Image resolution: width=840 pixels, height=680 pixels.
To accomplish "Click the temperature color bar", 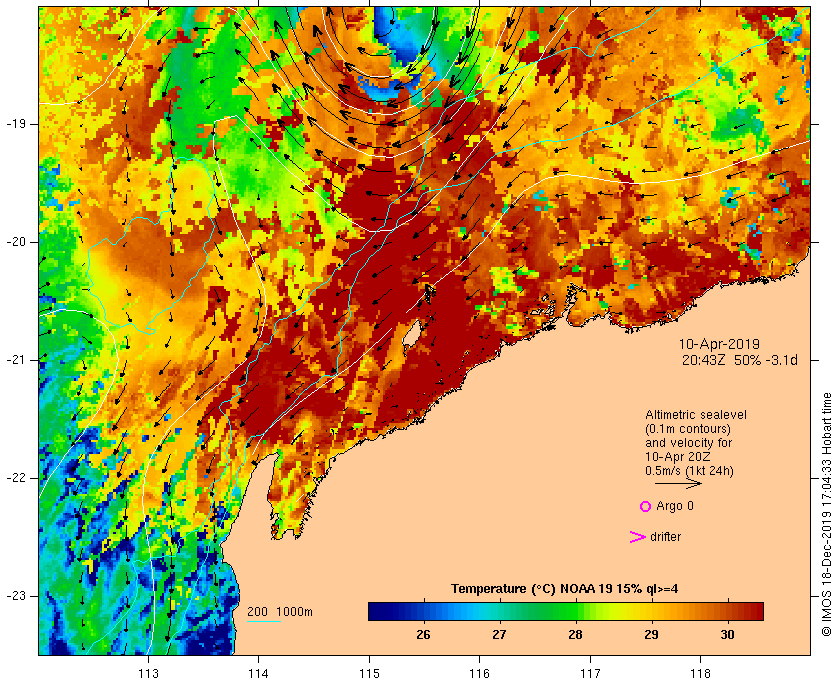I will (x=566, y=611).
